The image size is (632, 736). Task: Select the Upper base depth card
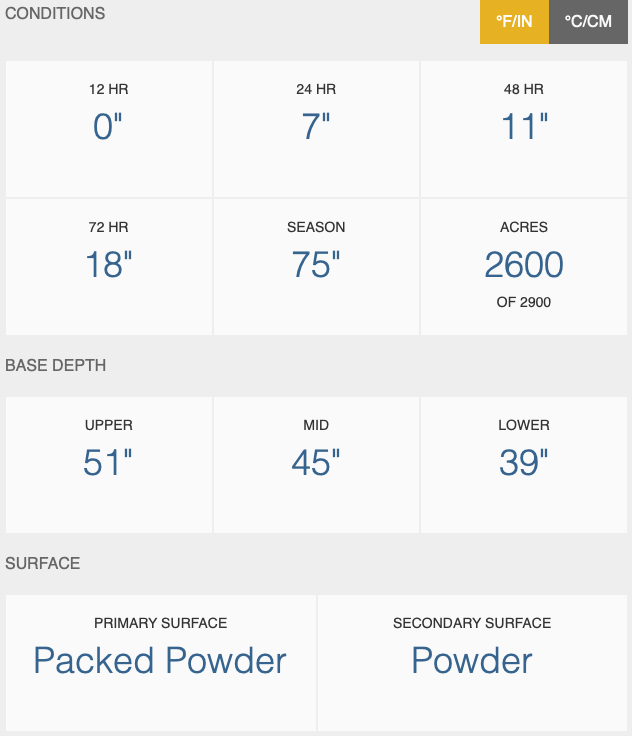click(x=109, y=465)
